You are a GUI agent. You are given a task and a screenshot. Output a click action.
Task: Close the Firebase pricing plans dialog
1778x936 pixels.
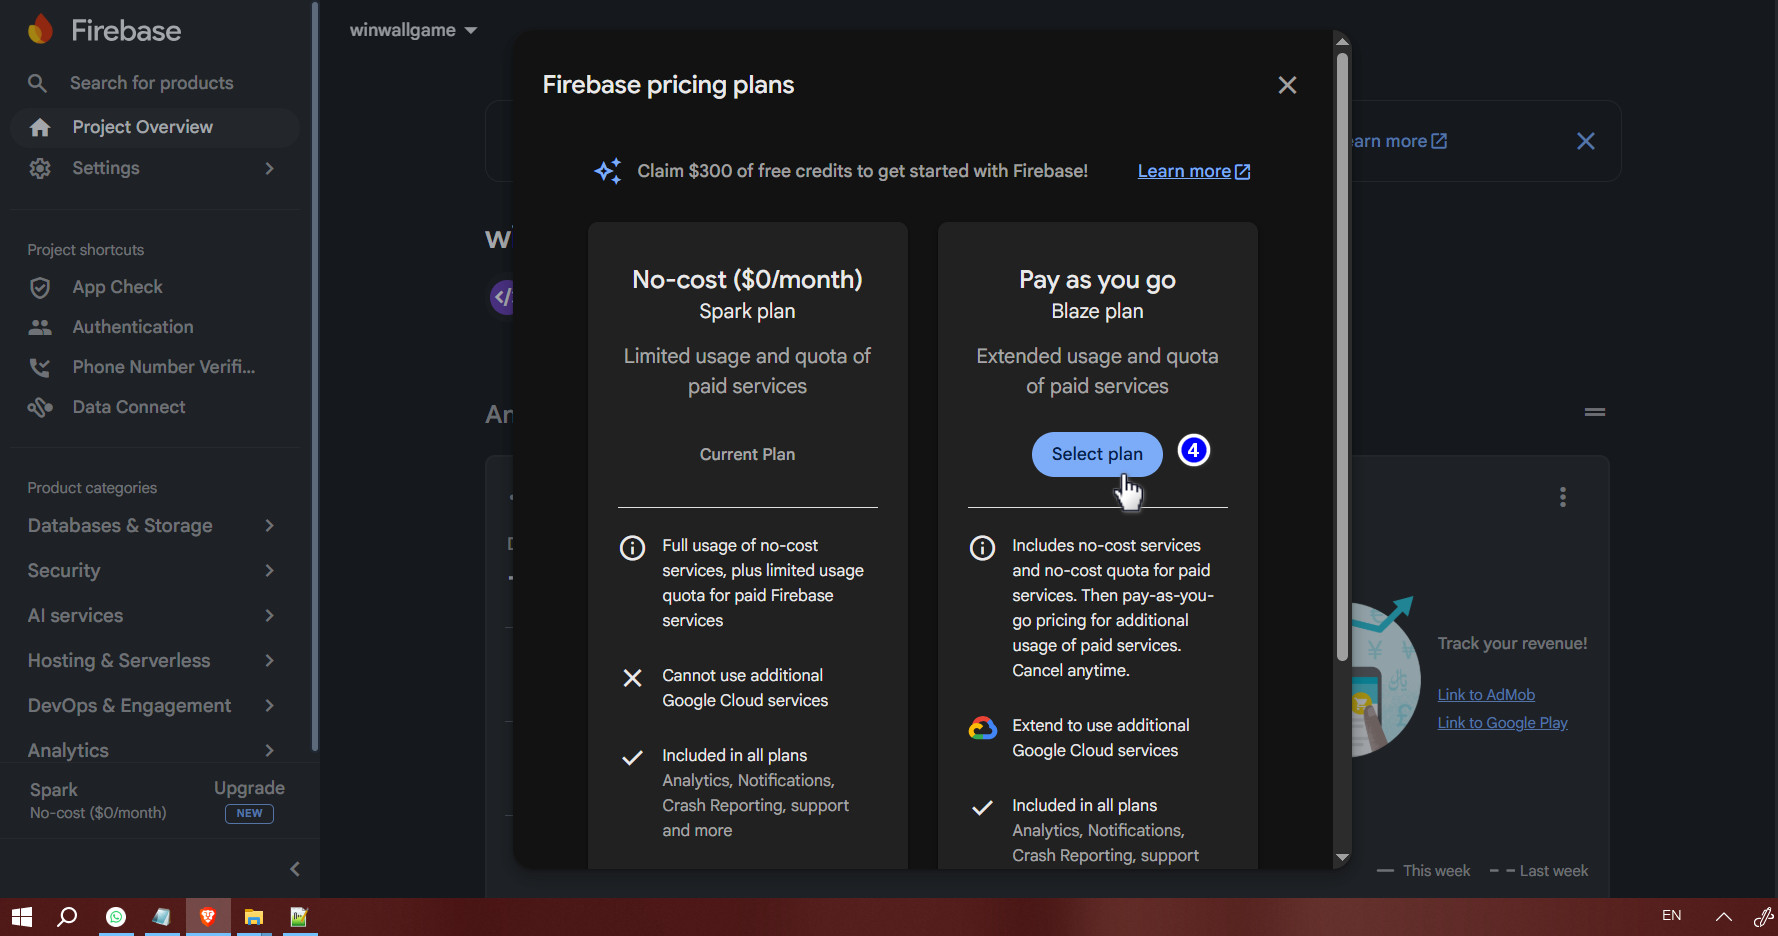tap(1287, 86)
